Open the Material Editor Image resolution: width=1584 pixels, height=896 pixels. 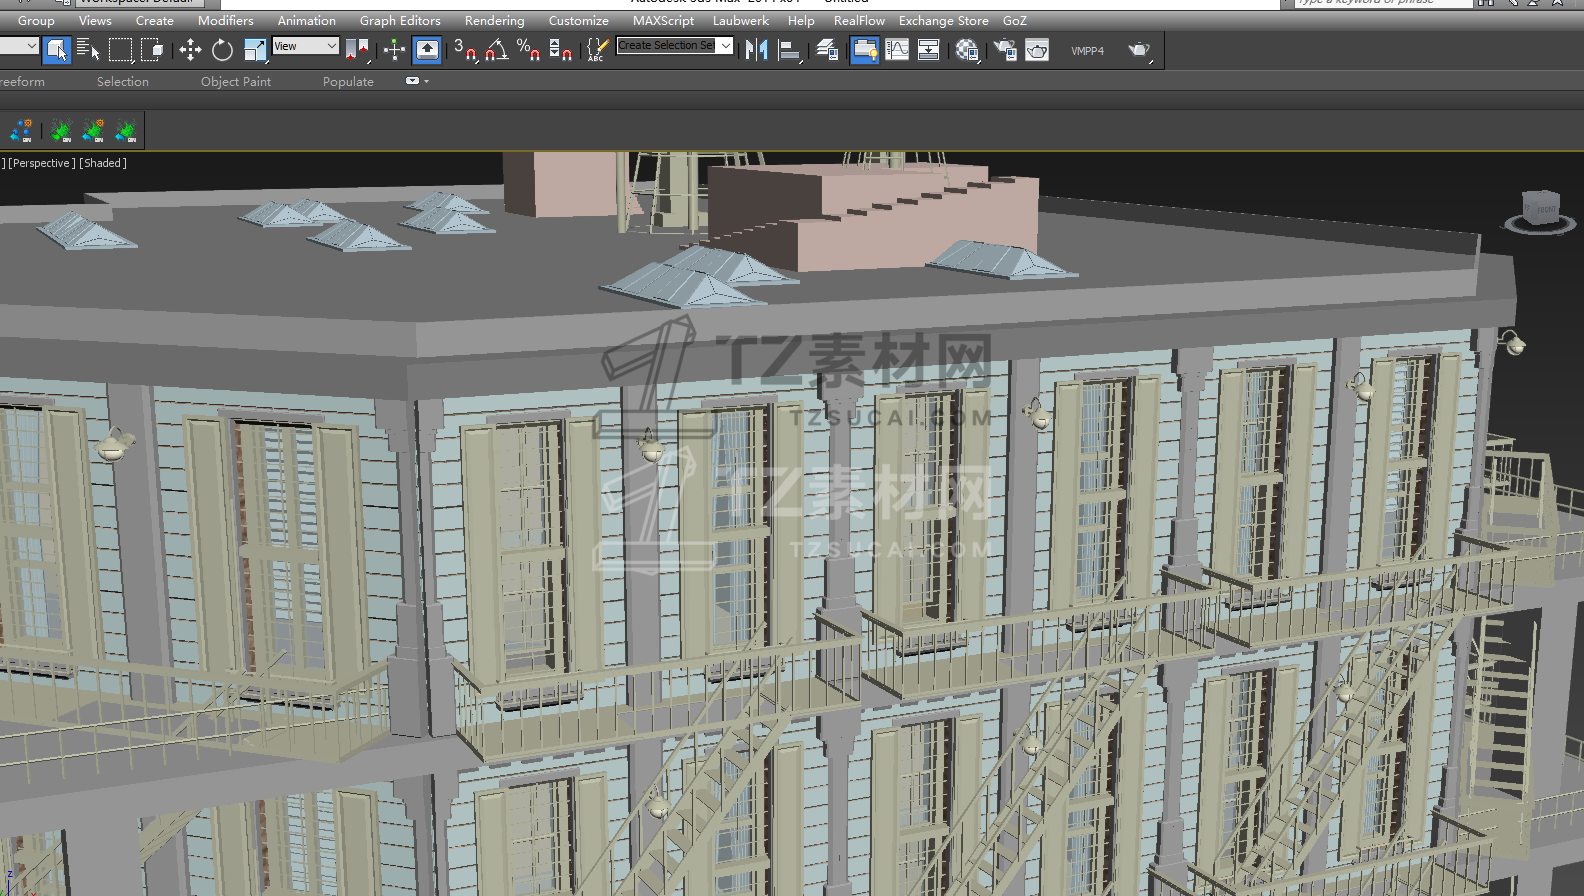[x=967, y=49]
